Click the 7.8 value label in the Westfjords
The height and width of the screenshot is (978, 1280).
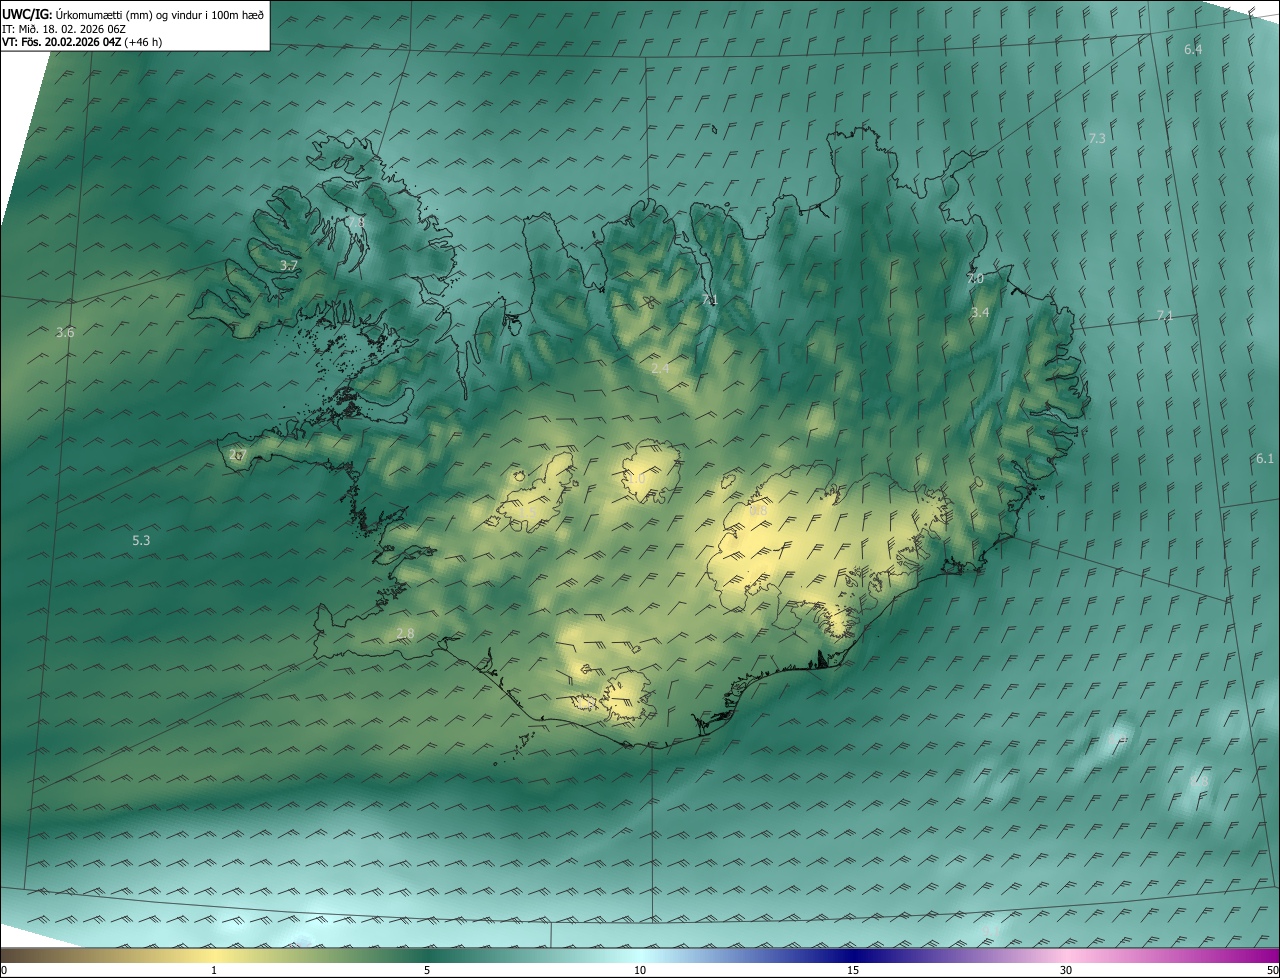click(356, 222)
